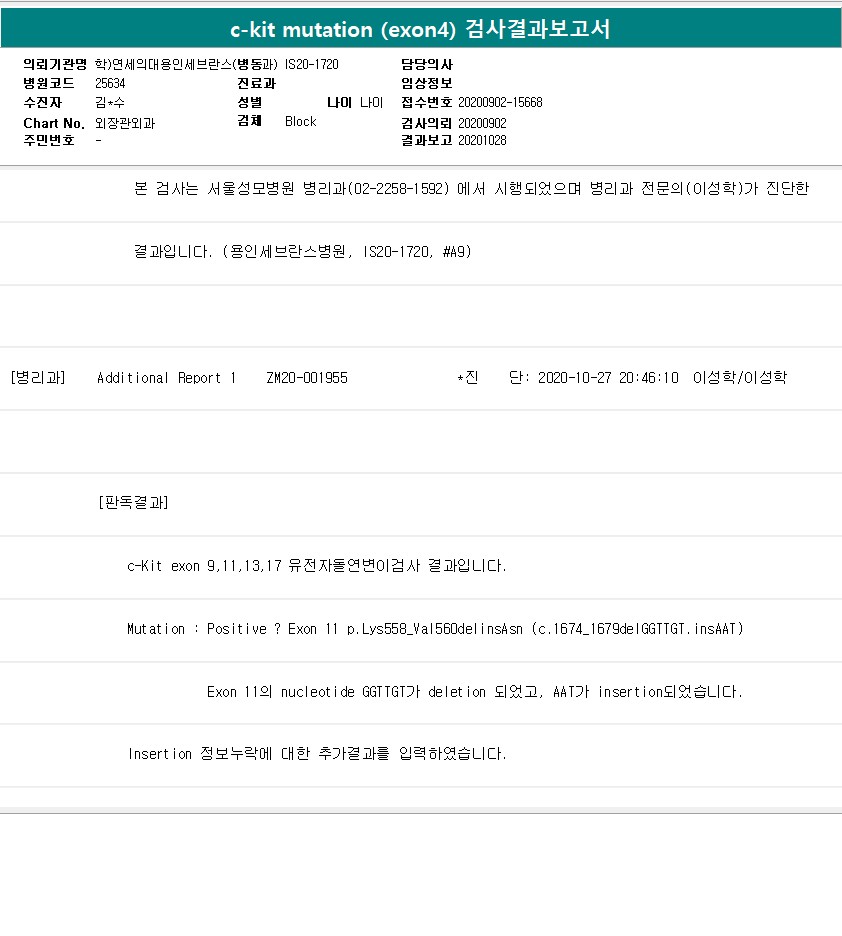
Task: Click the 'Chart No.' label
Action: coord(54,123)
